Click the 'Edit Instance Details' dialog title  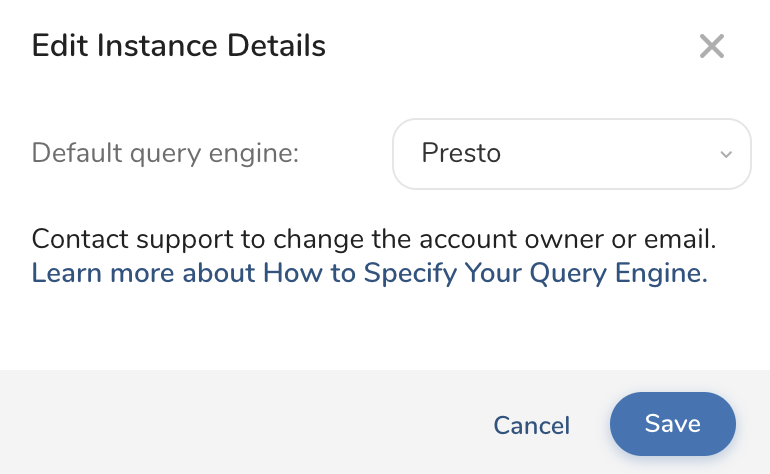coord(178,46)
